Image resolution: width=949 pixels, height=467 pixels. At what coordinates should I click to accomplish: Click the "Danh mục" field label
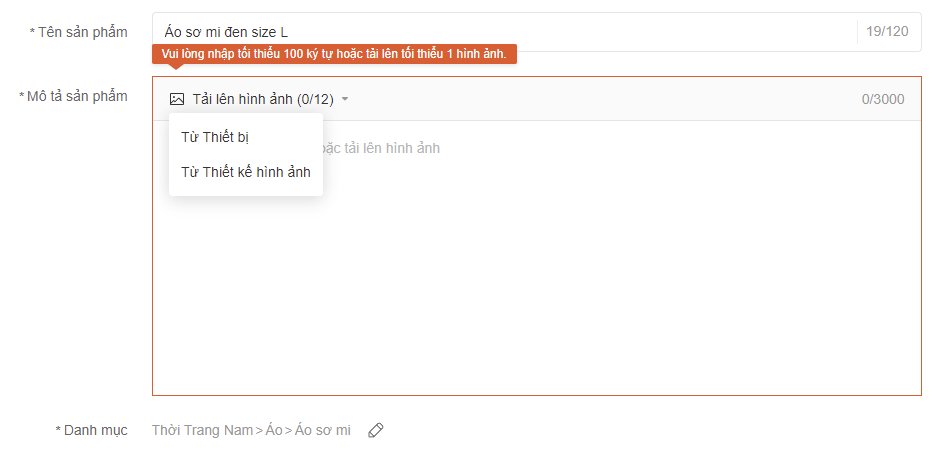[x=95, y=430]
